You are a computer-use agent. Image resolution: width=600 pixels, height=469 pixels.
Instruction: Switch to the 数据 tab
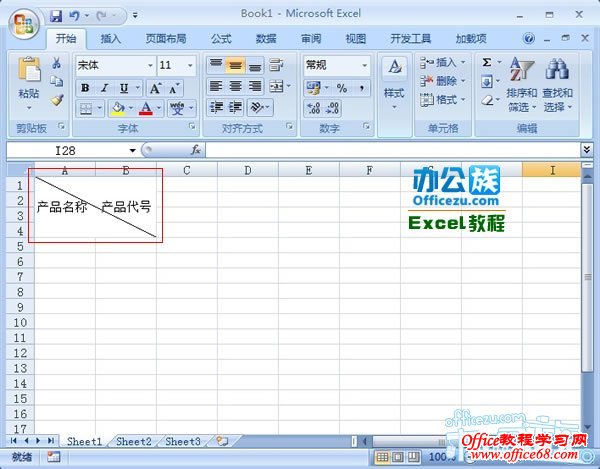pyautogui.click(x=266, y=39)
